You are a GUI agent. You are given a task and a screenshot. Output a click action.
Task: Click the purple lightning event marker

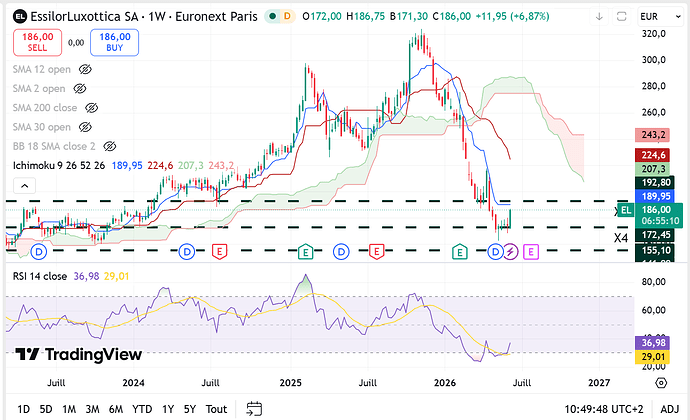510,252
